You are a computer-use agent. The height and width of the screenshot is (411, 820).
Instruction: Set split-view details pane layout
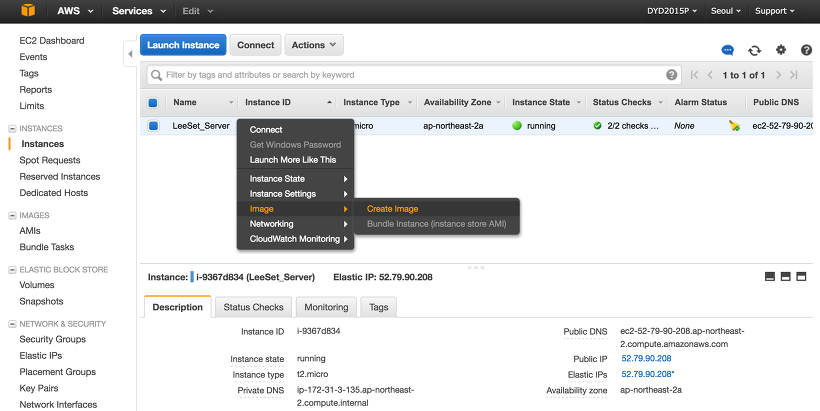(785, 277)
